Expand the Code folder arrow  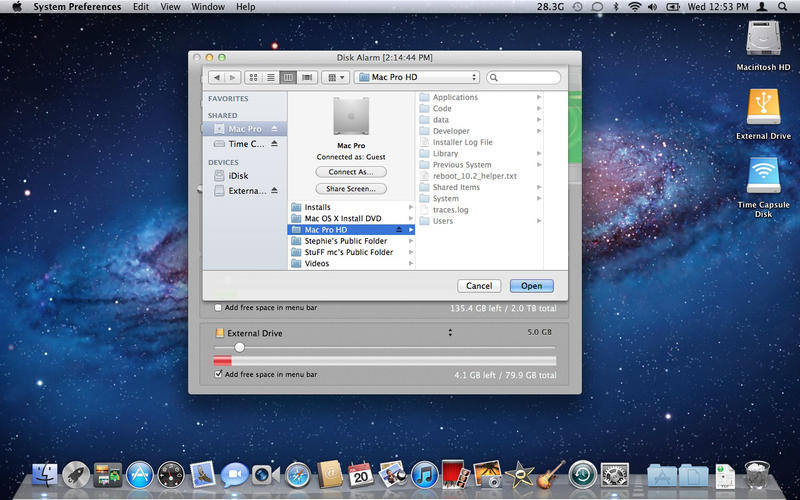tap(539, 108)
